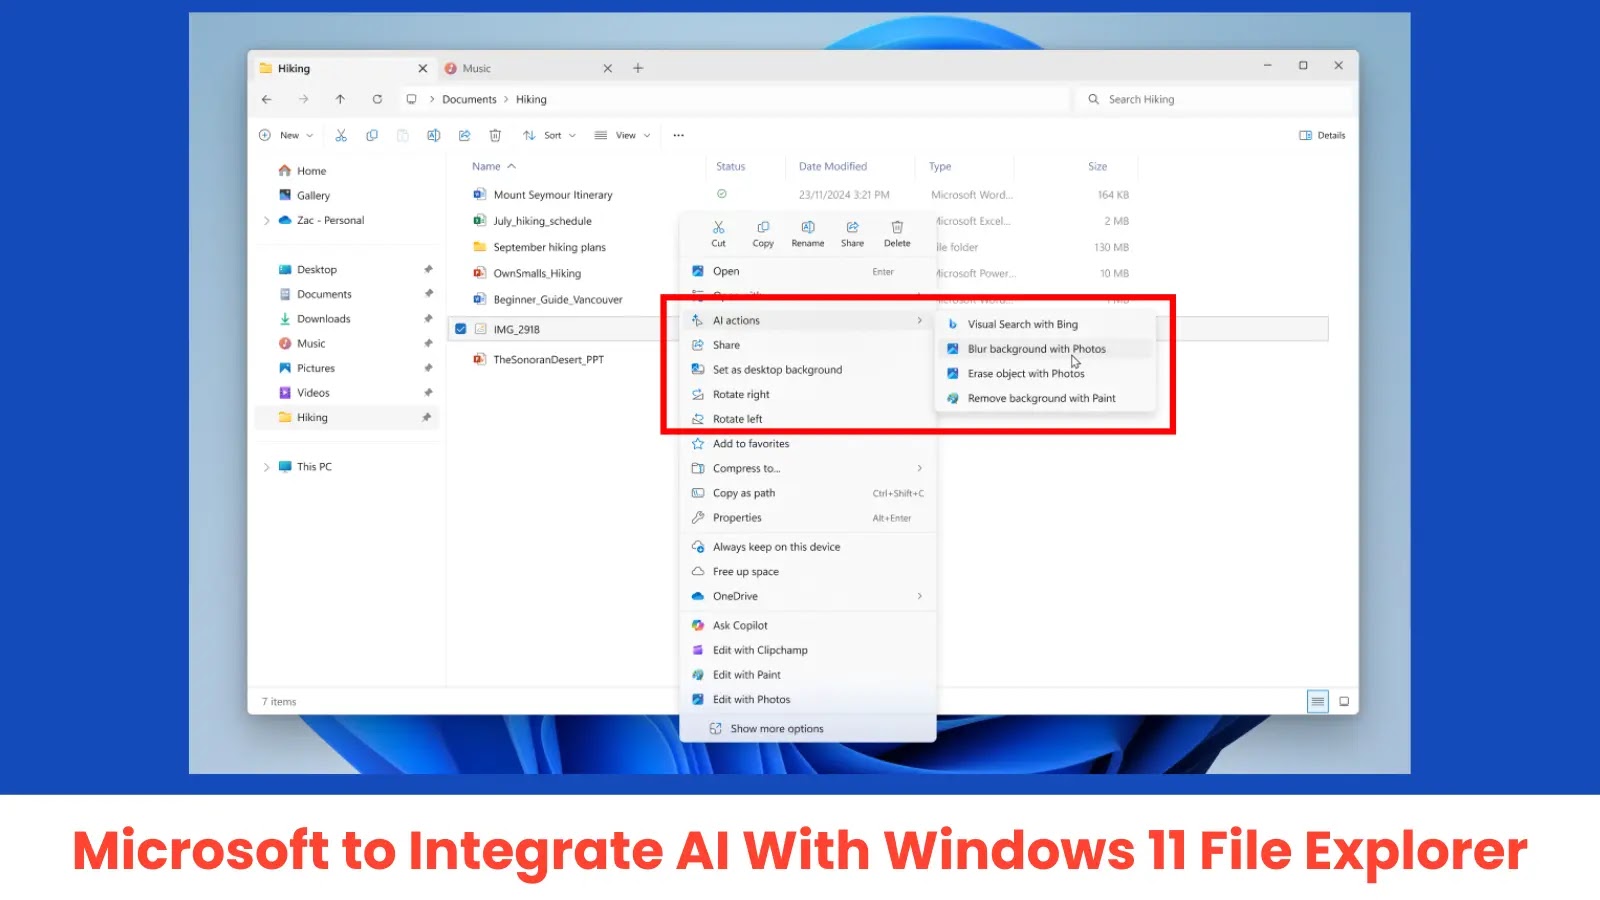The image size is (1600, 900).
Task: Click Copy as path
Action: coord(807,494)
